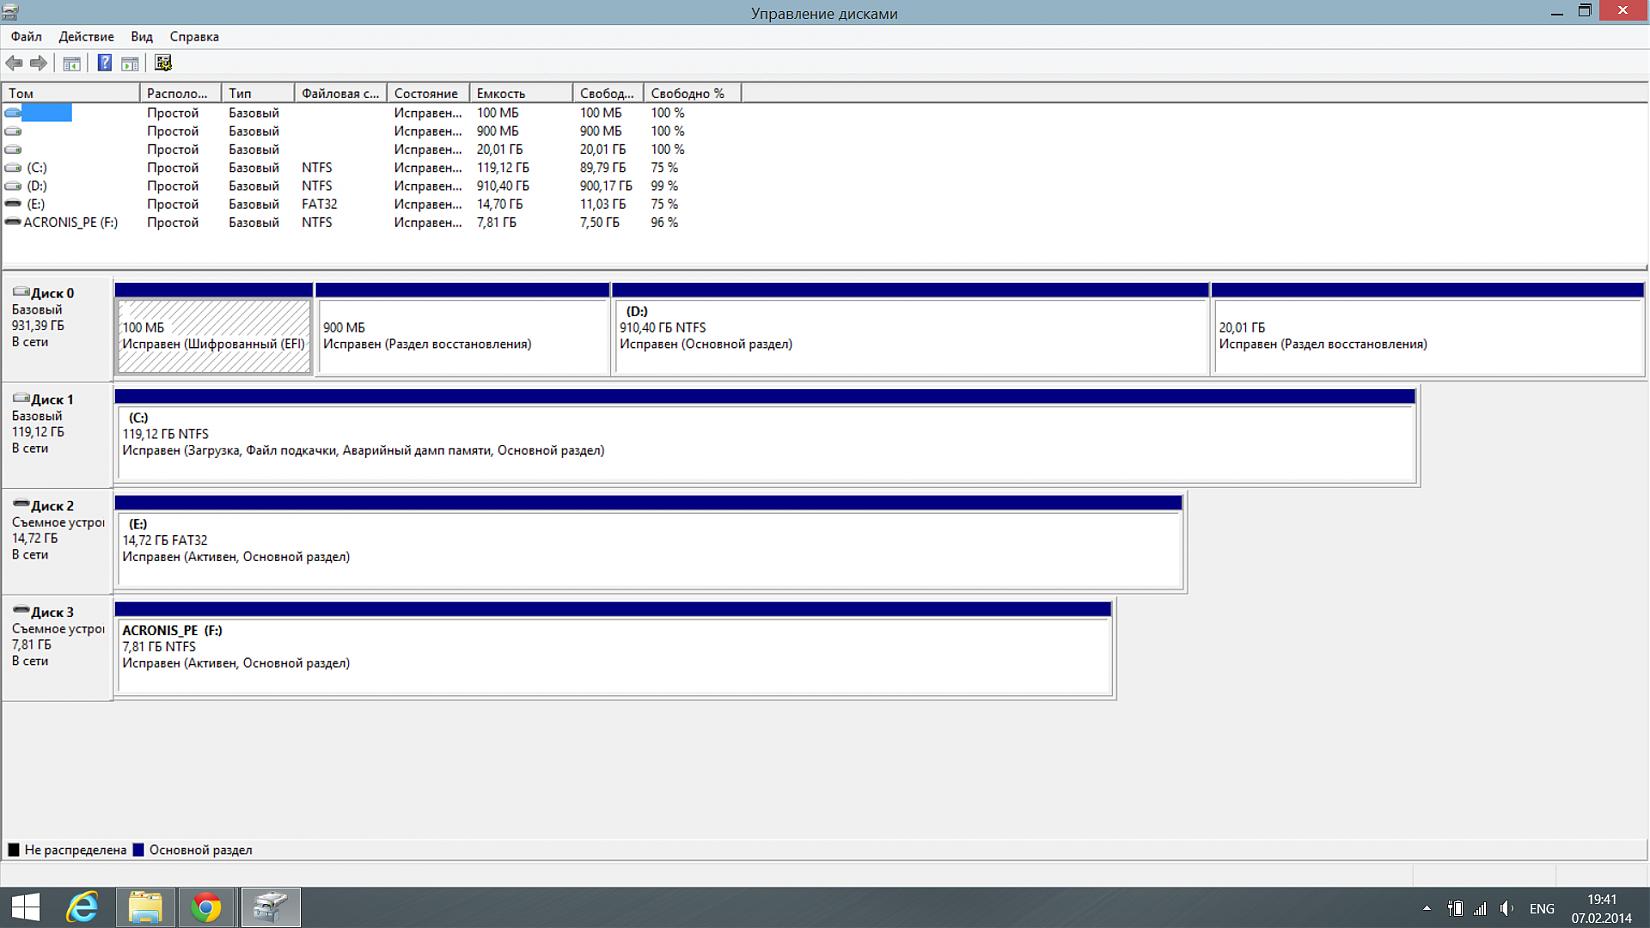The image size is (1650, 928).
Task: Open the Файл menu
Action: [26, 37]
